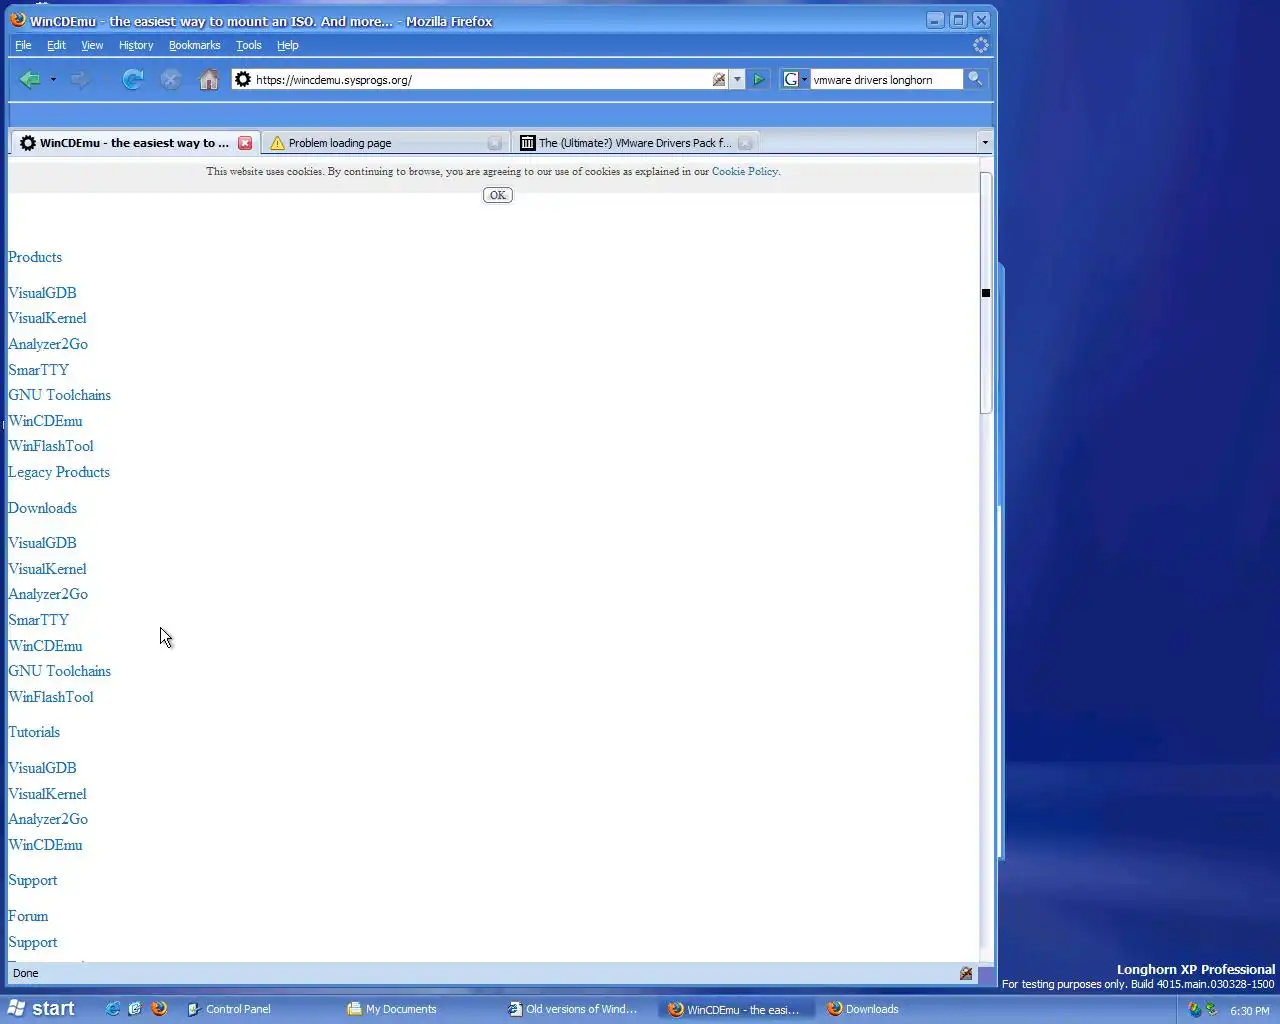This screenshot has height=1024, width=1280.
Task: Click the green system tray icon near the clock
Action: [x=1212, y=1010]
